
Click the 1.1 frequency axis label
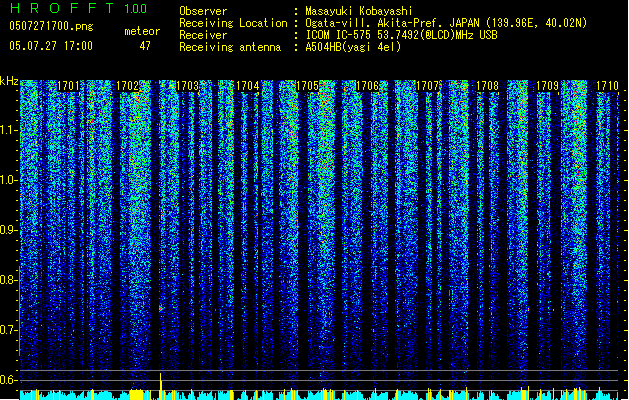point(9,130)
